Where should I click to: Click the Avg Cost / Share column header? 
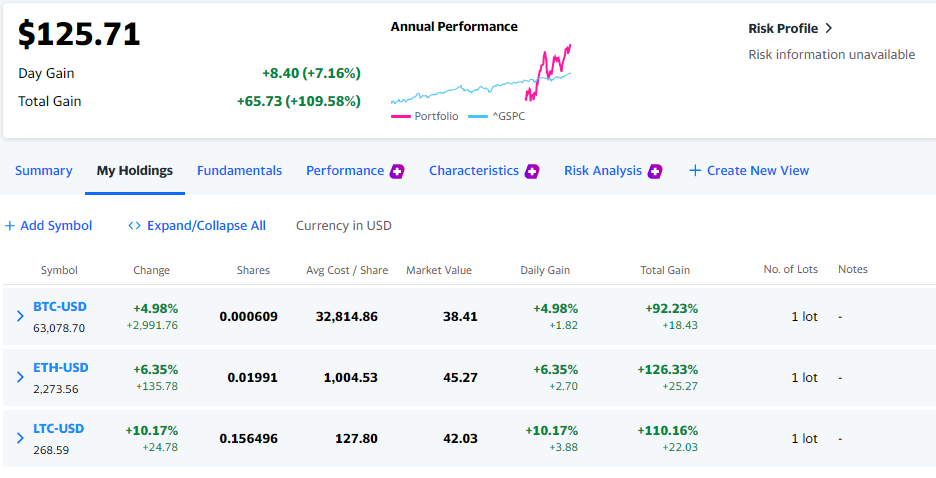(x=347, y=270)
